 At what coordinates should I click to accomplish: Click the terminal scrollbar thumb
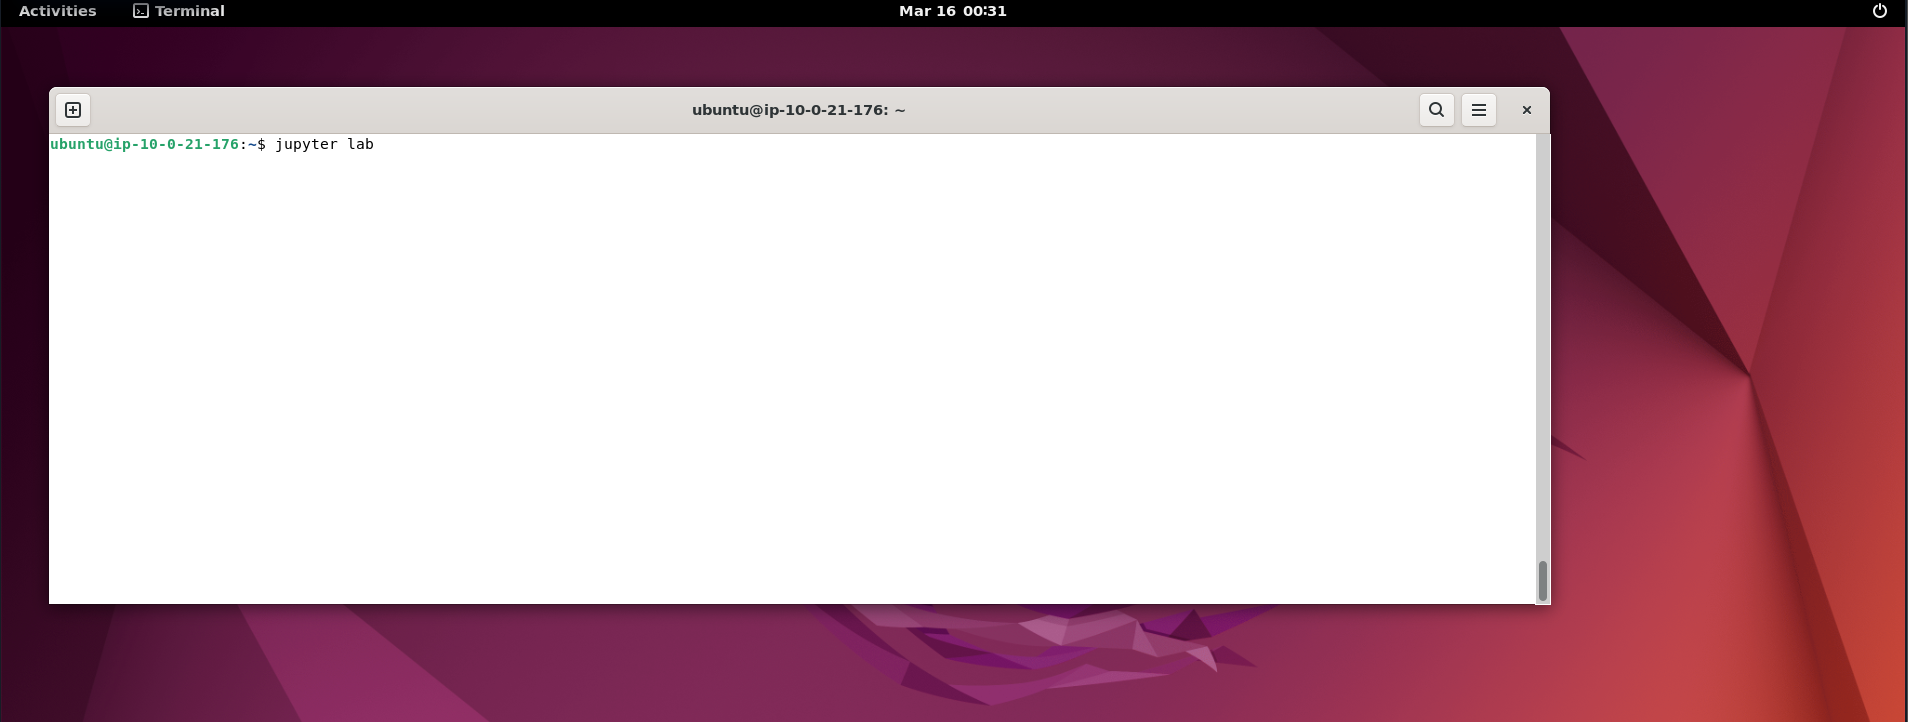(x=1542, y=581)
